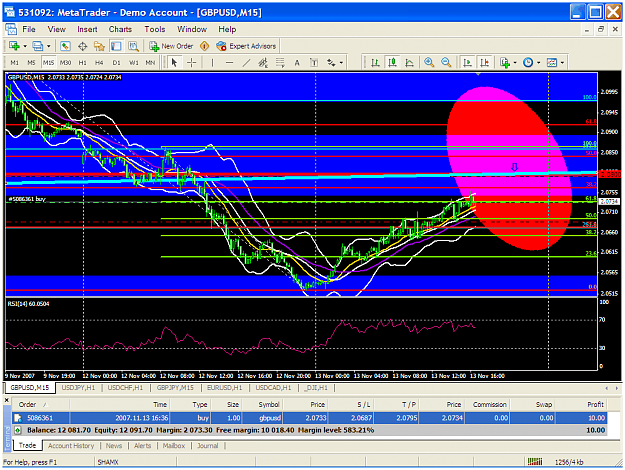Switch to M5 timeframe

pos(31,63)
